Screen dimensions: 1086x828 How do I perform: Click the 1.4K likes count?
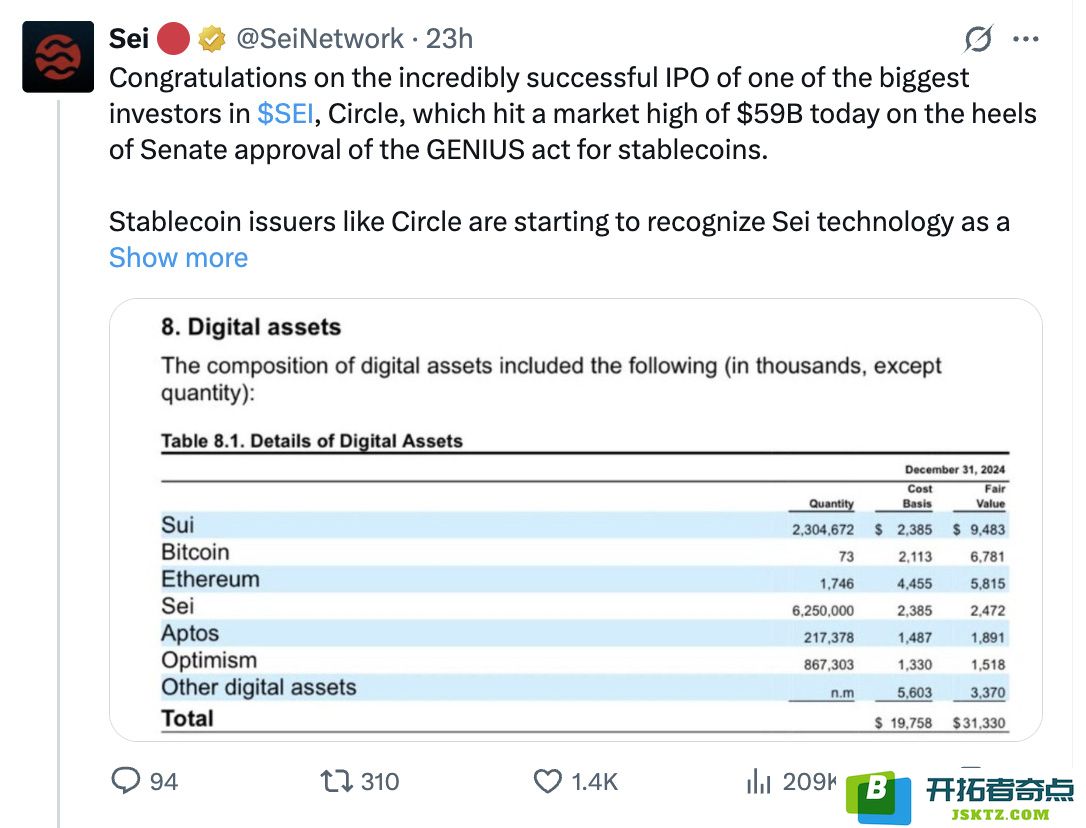(594, 782)
